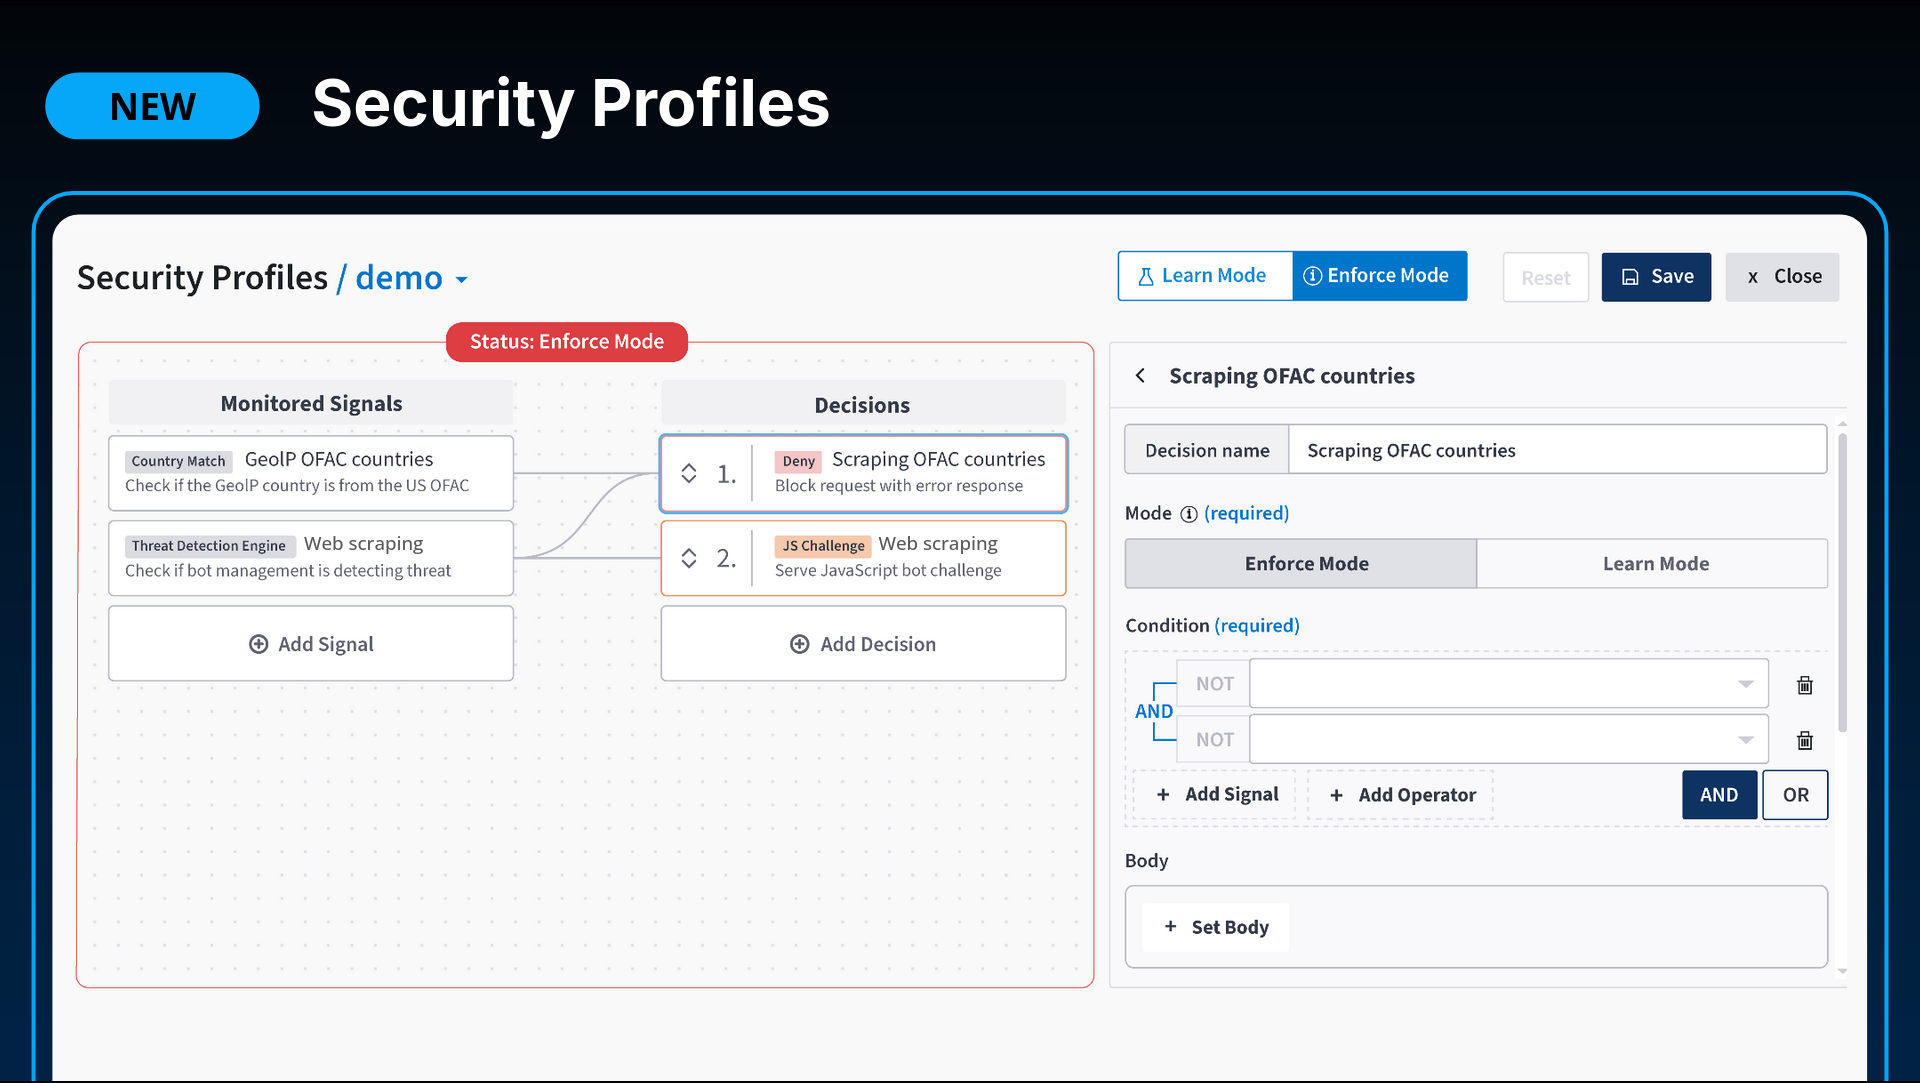Open the second condition signal dropdown

(1508, 739)
